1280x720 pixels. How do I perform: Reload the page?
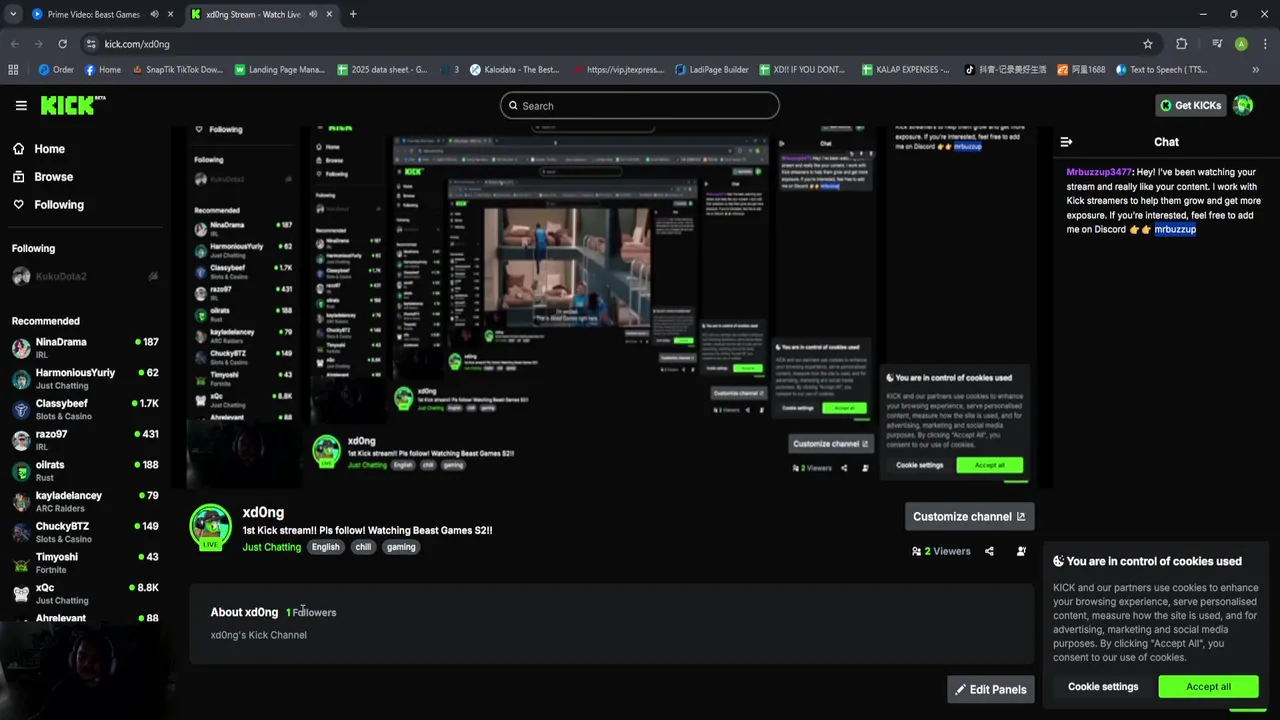pos(62,44)
